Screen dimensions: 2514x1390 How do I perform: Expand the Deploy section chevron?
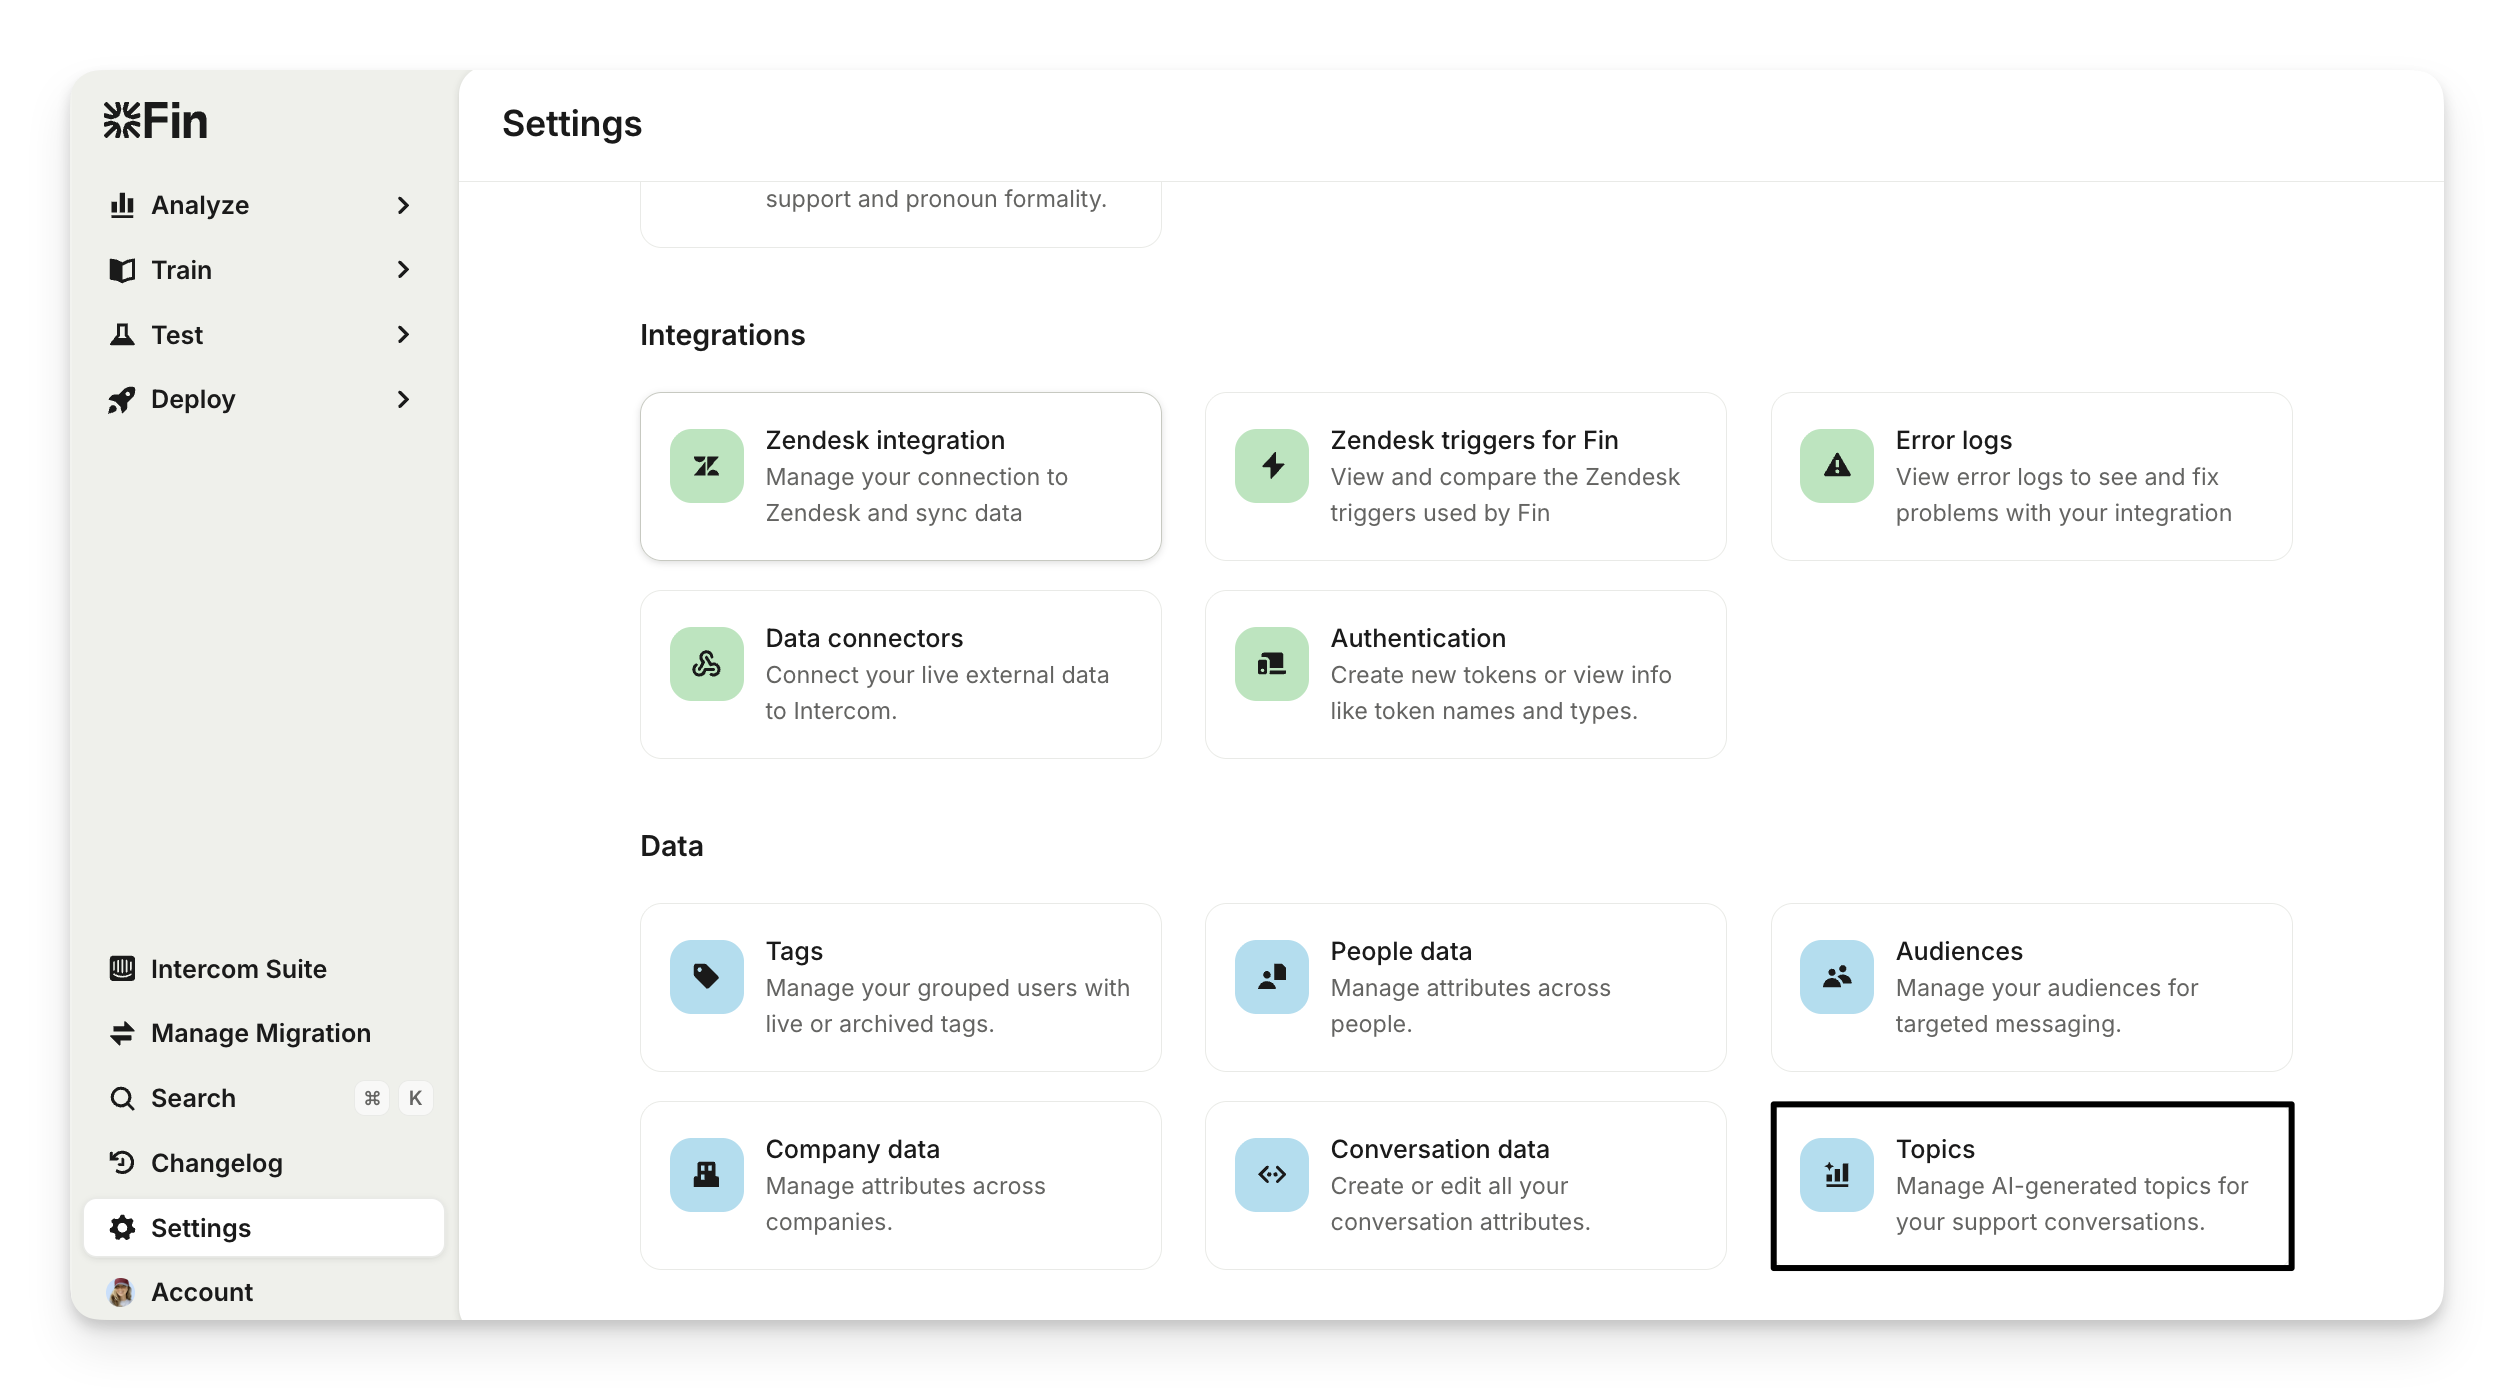(x=403, y=399)
